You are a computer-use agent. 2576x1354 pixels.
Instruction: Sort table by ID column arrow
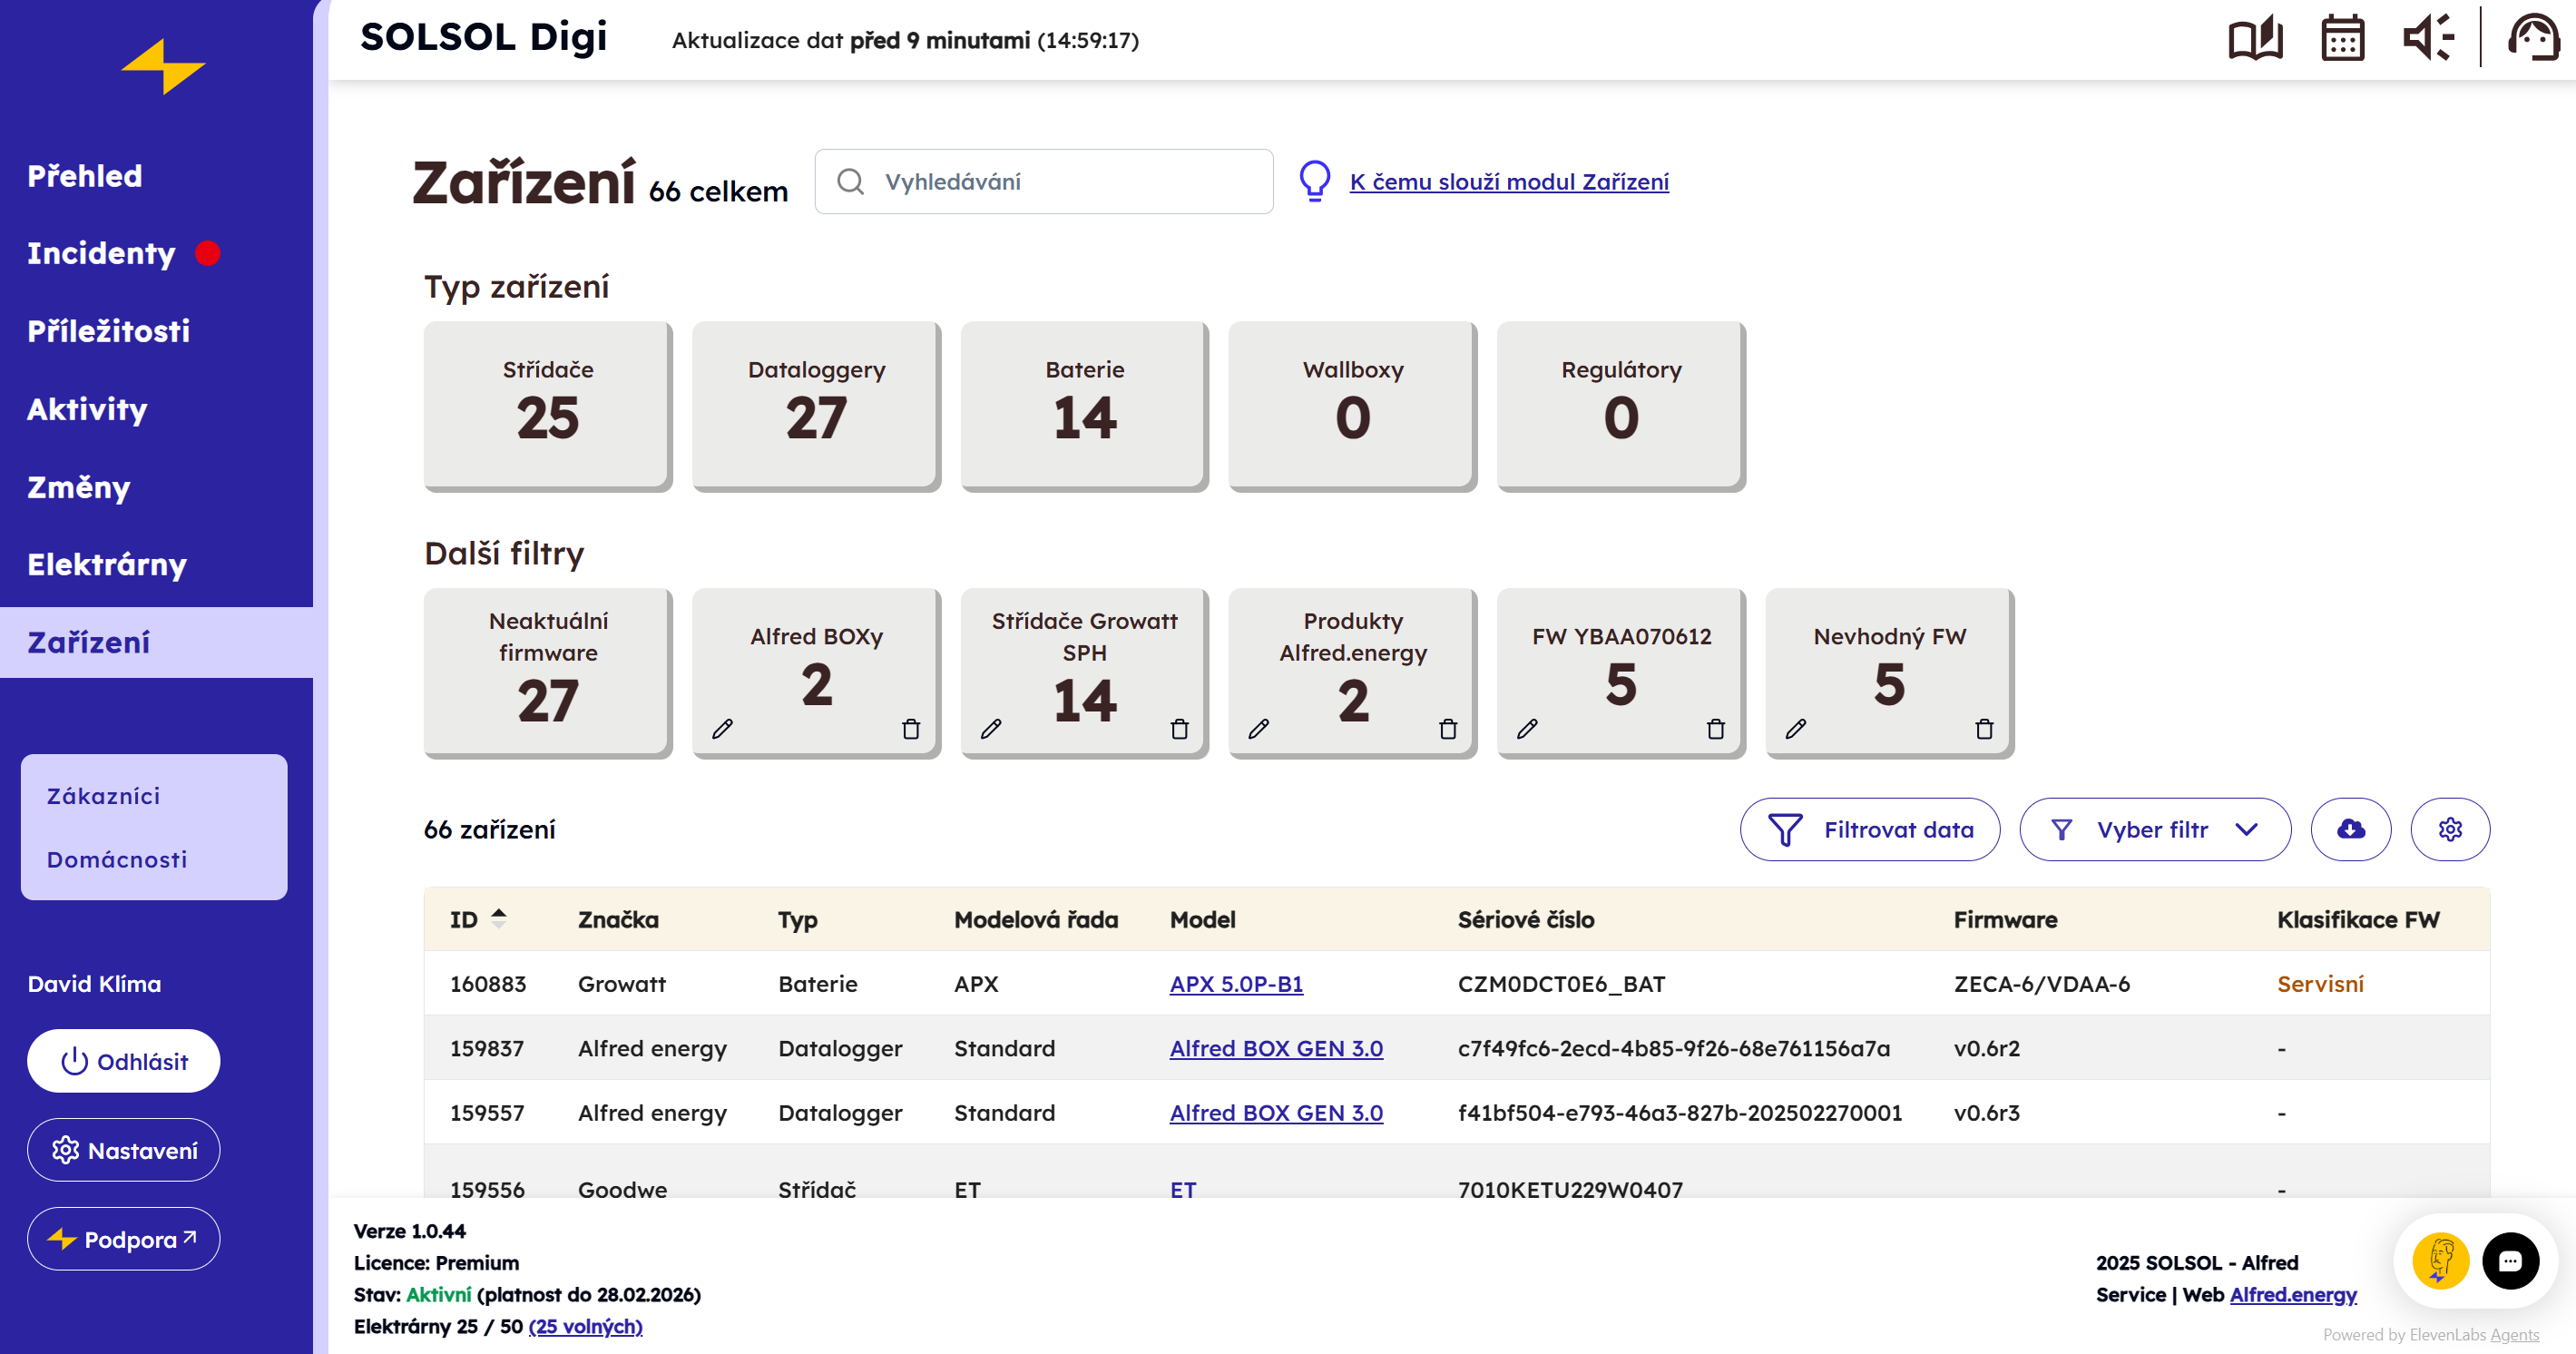(498, 918)
